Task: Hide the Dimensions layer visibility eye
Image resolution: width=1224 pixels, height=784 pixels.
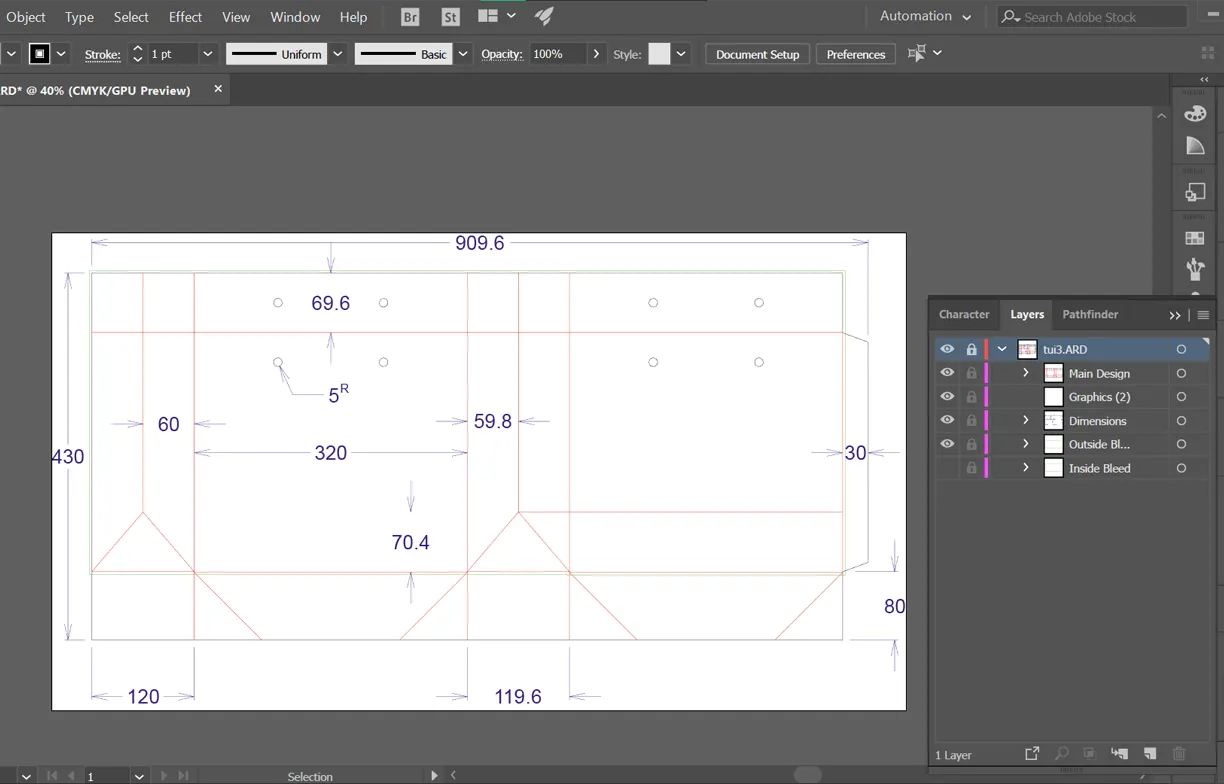Action: click(946, 420)
